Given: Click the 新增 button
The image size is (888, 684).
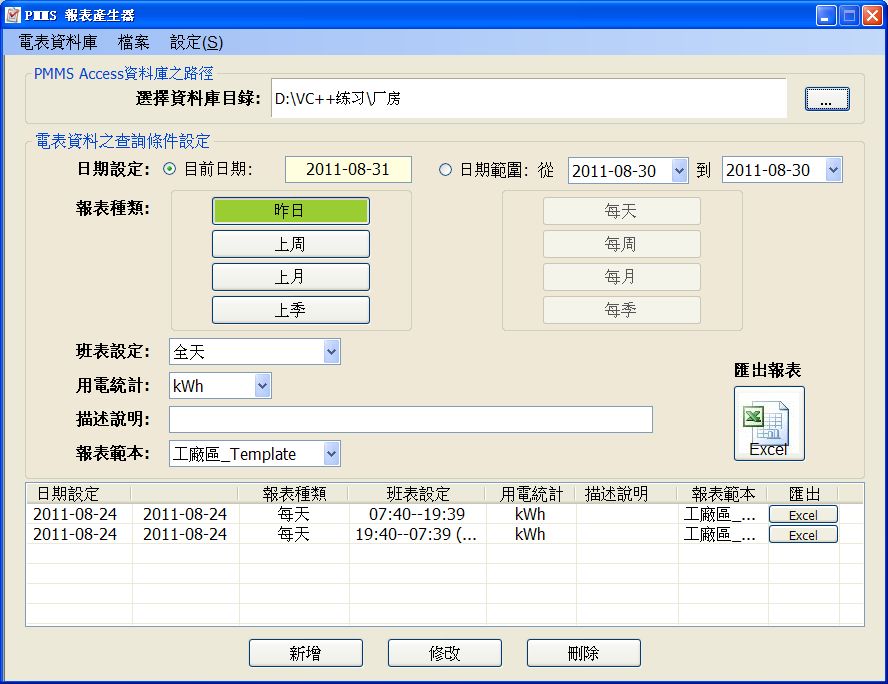Looking at the screenshot, I should [x=306, y=653].
